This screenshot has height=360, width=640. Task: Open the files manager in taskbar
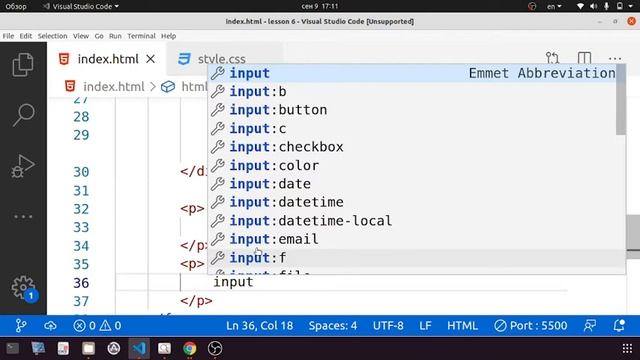[88, 348]
